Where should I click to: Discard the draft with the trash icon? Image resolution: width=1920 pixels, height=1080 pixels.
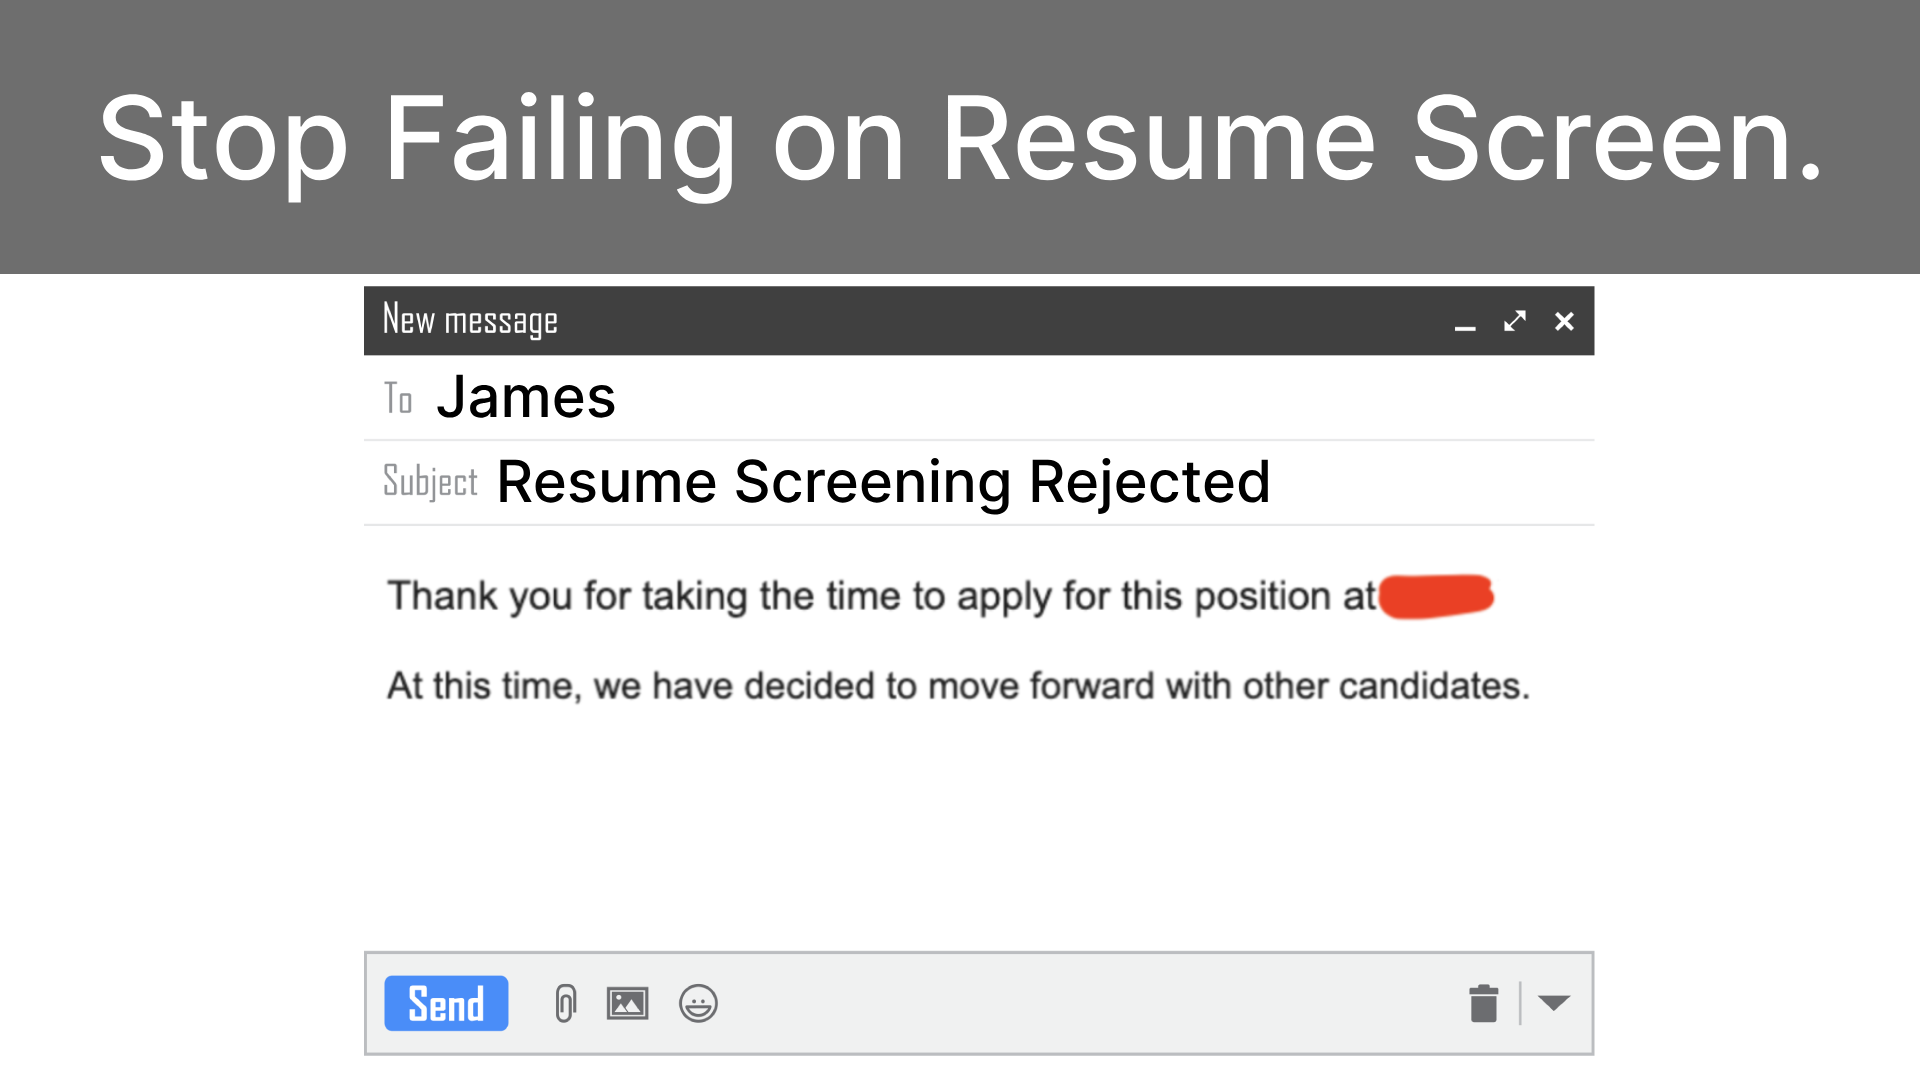tap(1484, 1003)
